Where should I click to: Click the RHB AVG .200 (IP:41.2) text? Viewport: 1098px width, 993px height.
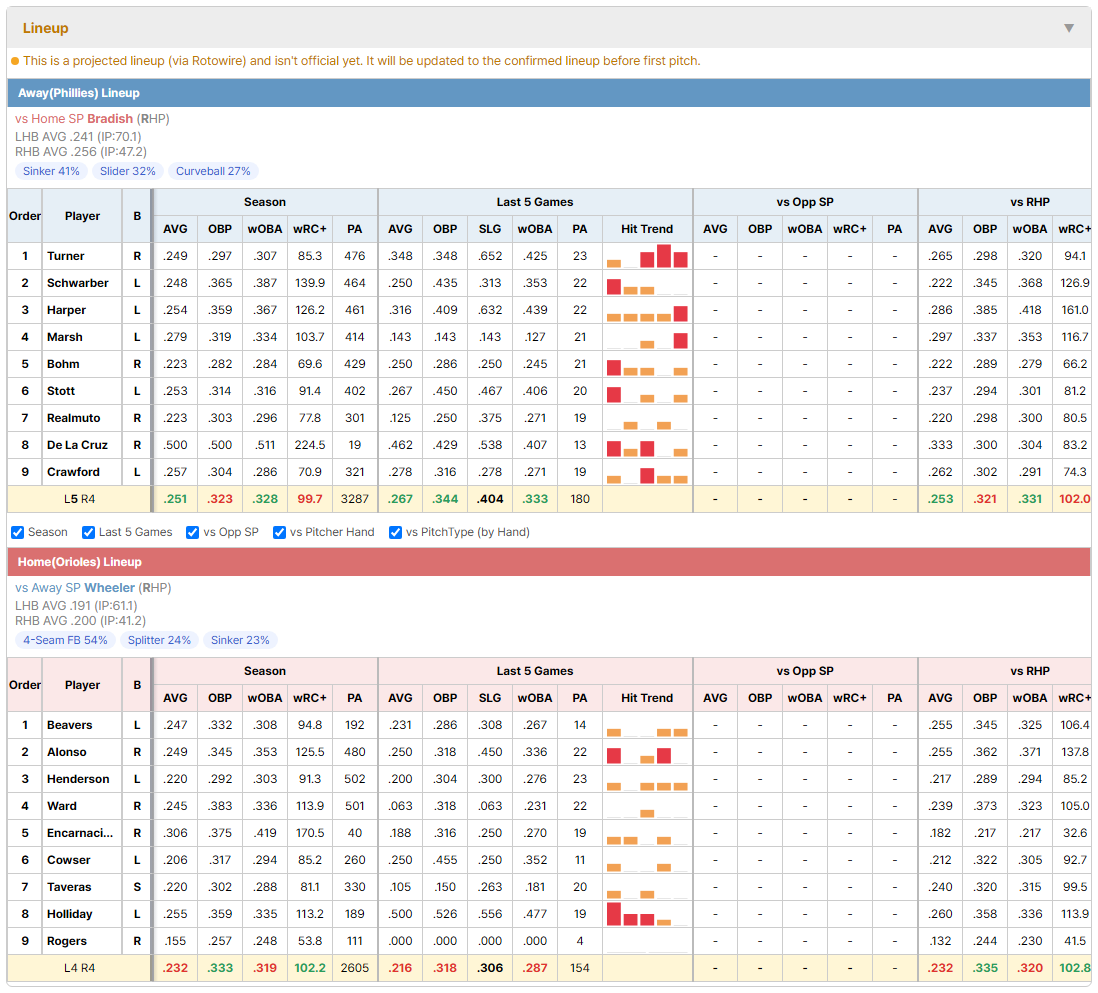coord(81,620)
